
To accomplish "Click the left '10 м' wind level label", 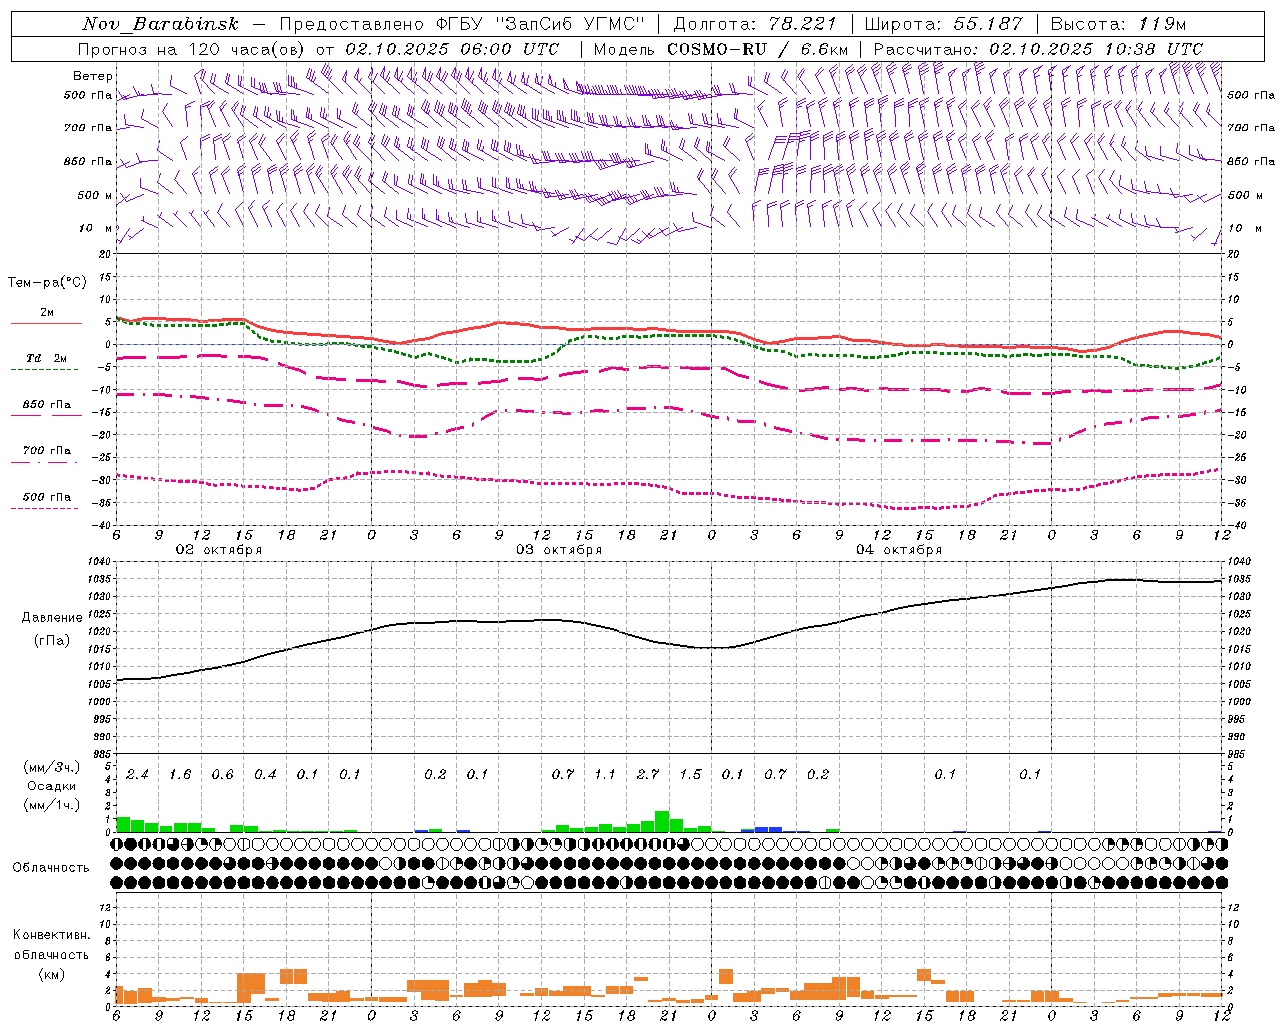I will pos(94,228).
